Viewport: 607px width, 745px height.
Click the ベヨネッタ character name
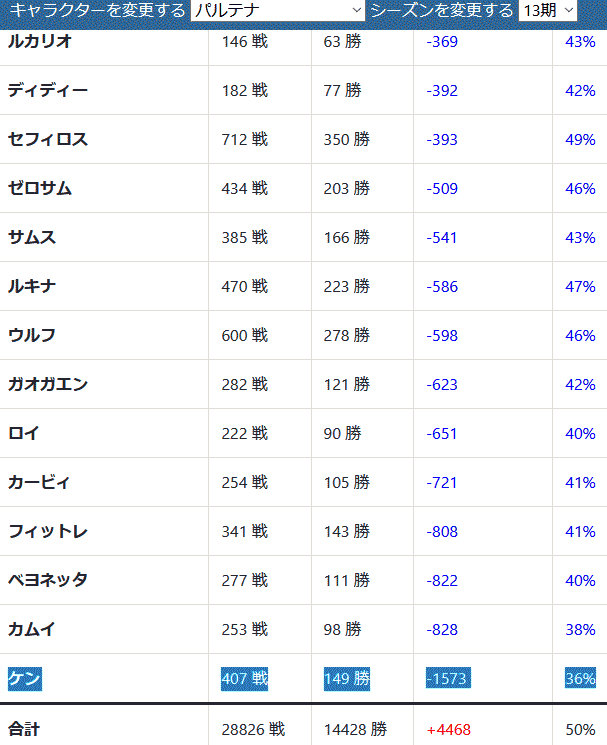48,580
